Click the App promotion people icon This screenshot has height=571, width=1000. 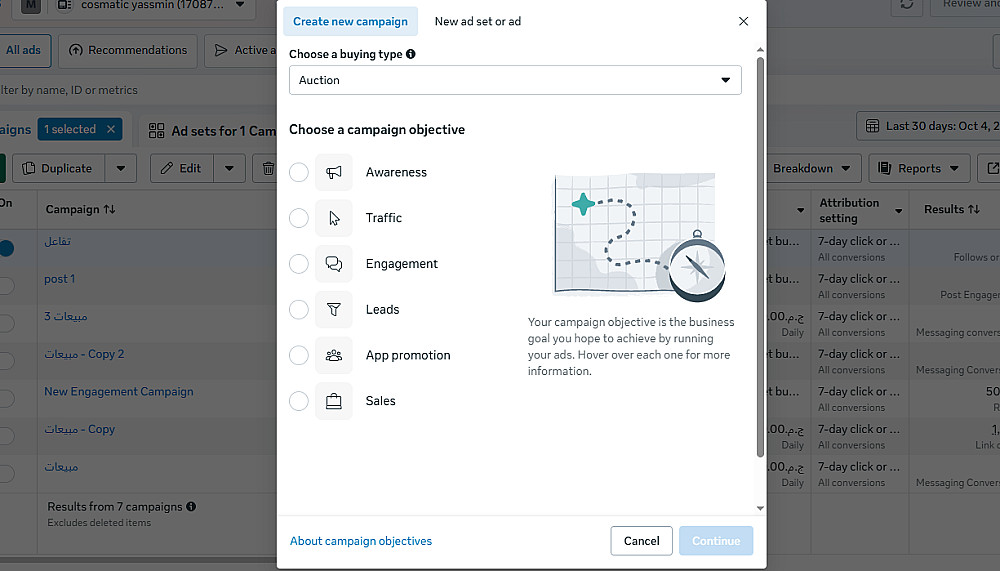334,355
